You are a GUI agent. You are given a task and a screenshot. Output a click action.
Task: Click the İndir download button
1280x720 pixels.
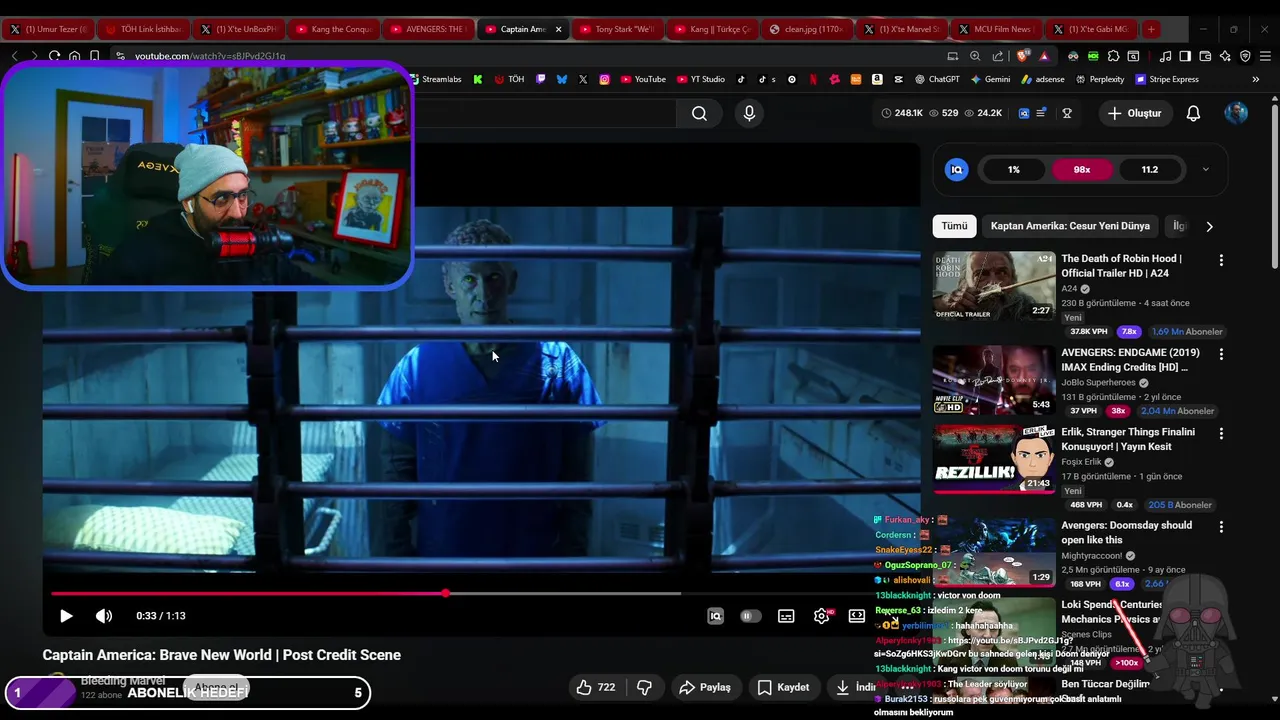click(x=857, y=687)
